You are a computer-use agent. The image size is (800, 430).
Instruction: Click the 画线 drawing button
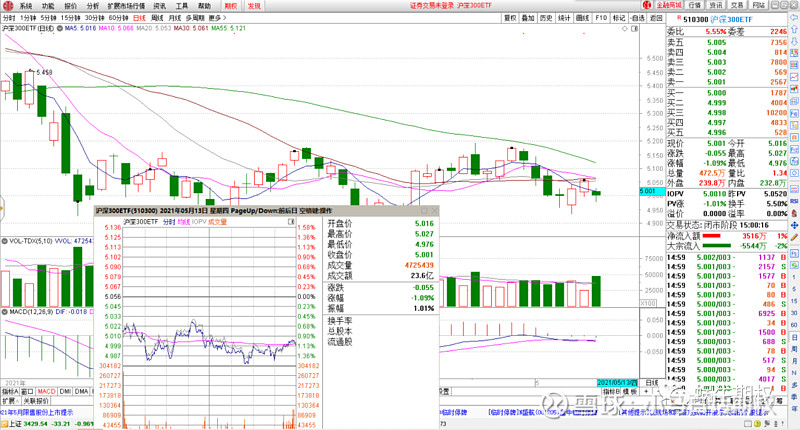click(583, 18)
